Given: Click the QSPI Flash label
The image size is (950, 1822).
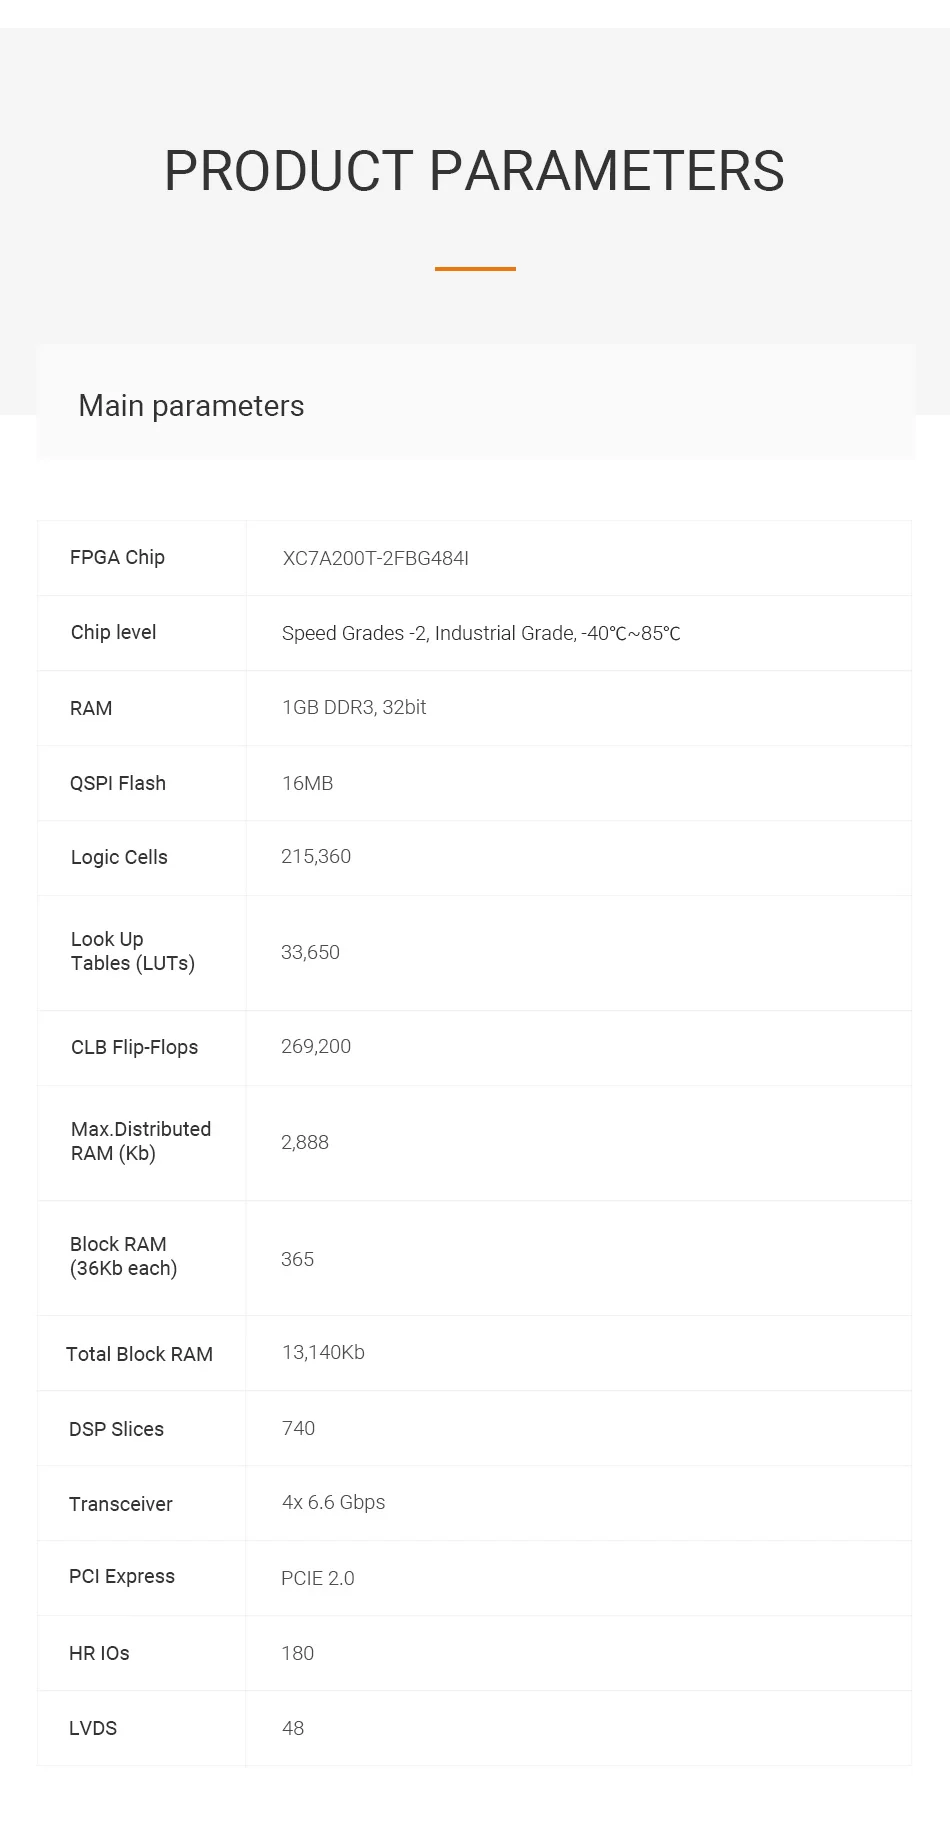Looking at the screenshot, I should tap(118, 784).
